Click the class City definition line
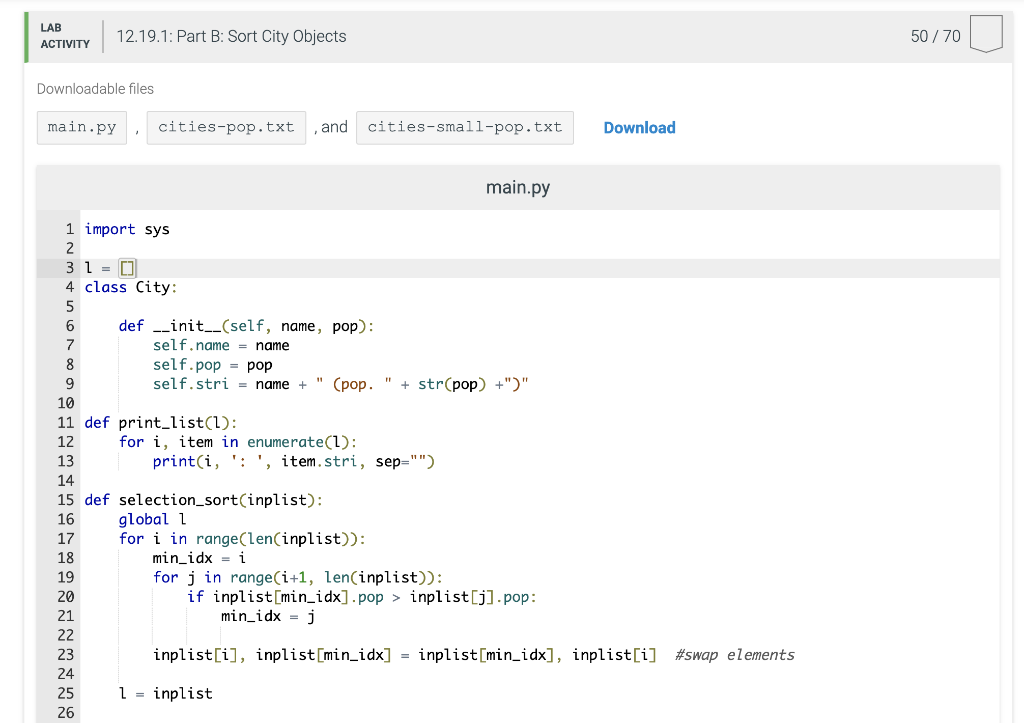 pyautogui.click(x=130, y=287)
